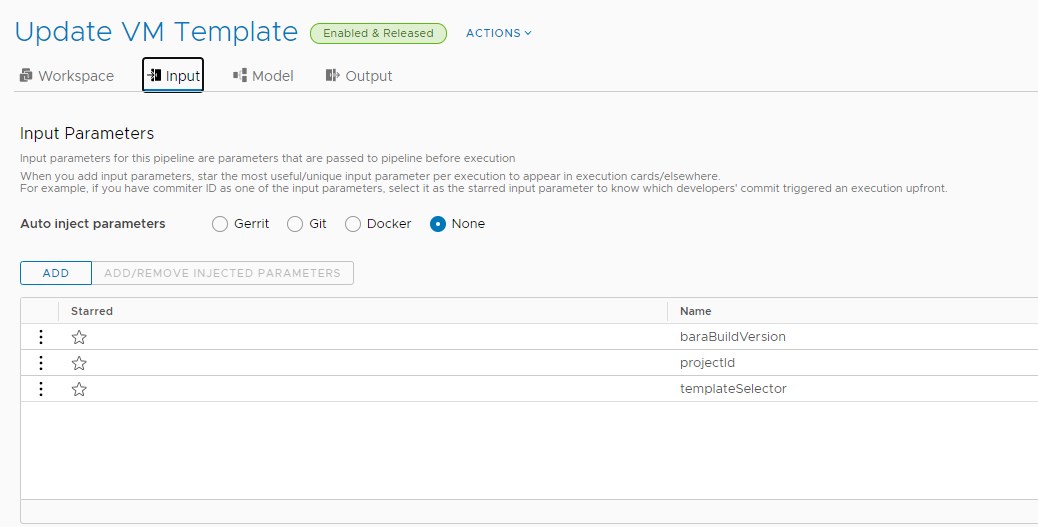Expand the Actions dropdown menu
The image size is (1038, 527).
[x=498, y=33]
